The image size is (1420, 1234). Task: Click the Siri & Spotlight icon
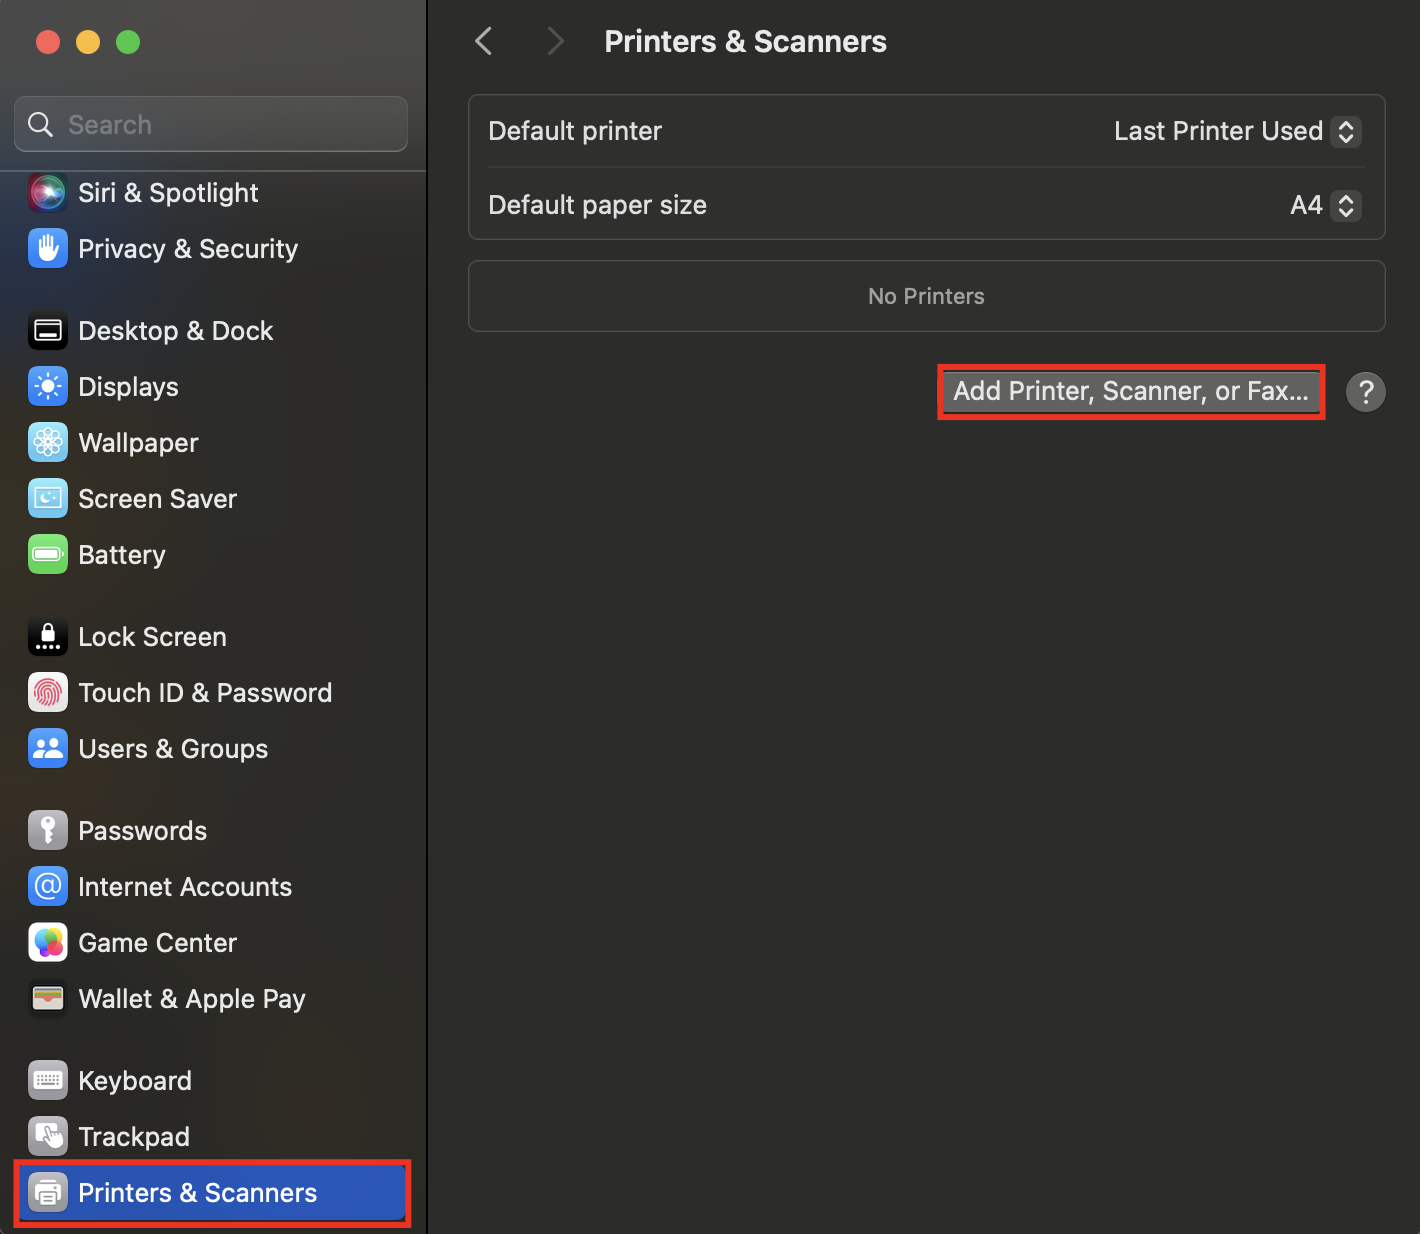(x=47, y=193)
